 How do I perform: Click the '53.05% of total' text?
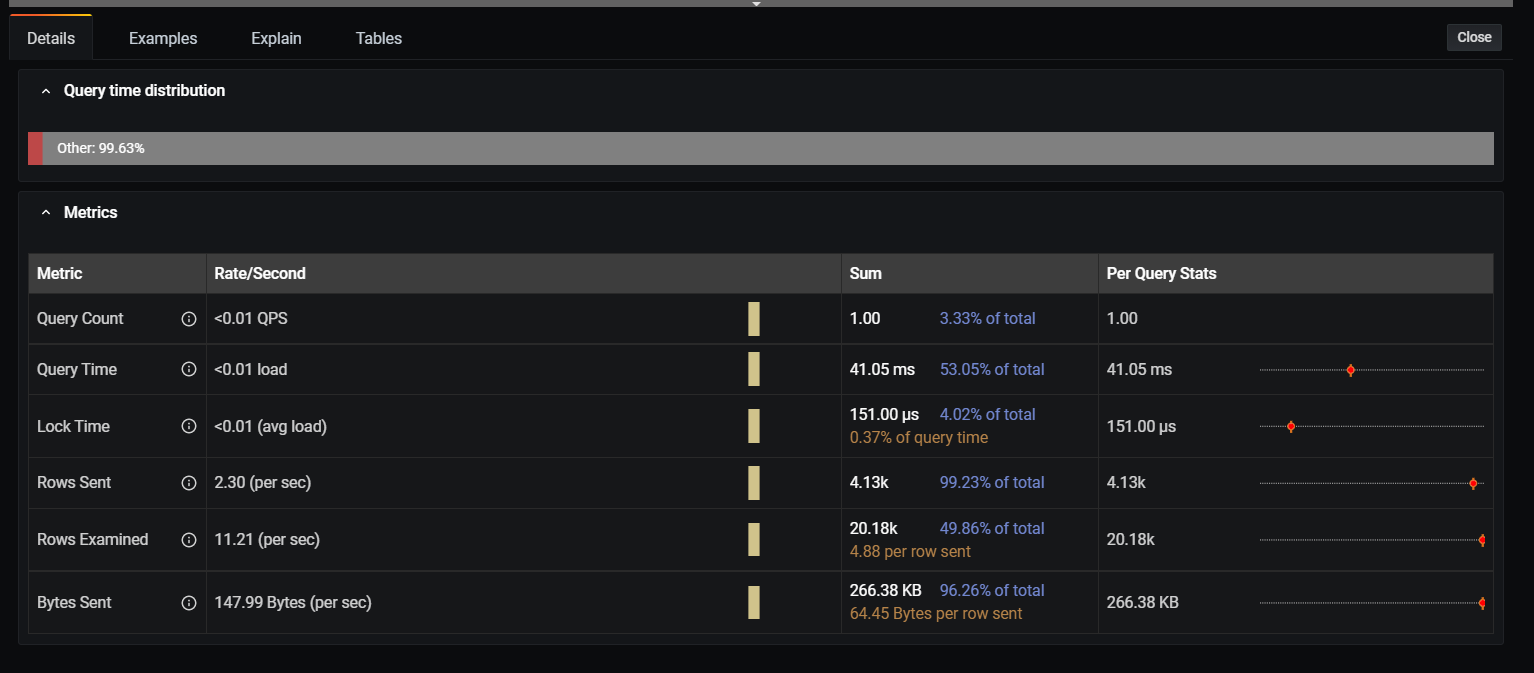992,369
